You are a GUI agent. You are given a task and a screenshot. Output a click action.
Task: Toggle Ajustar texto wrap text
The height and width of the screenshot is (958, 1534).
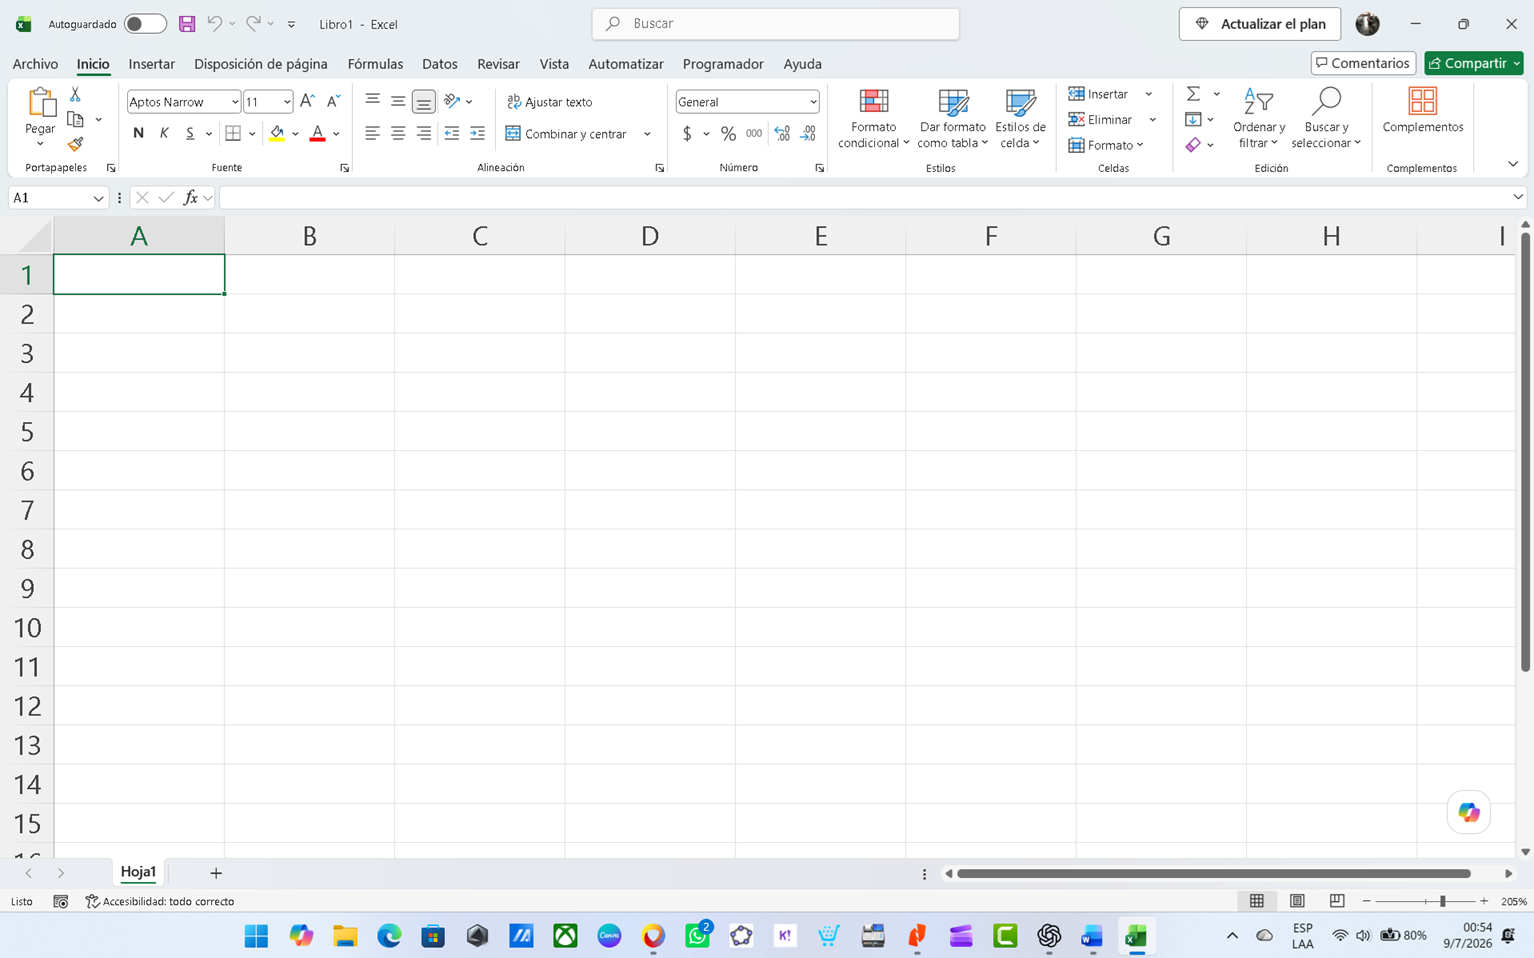(x=550, y=102)
